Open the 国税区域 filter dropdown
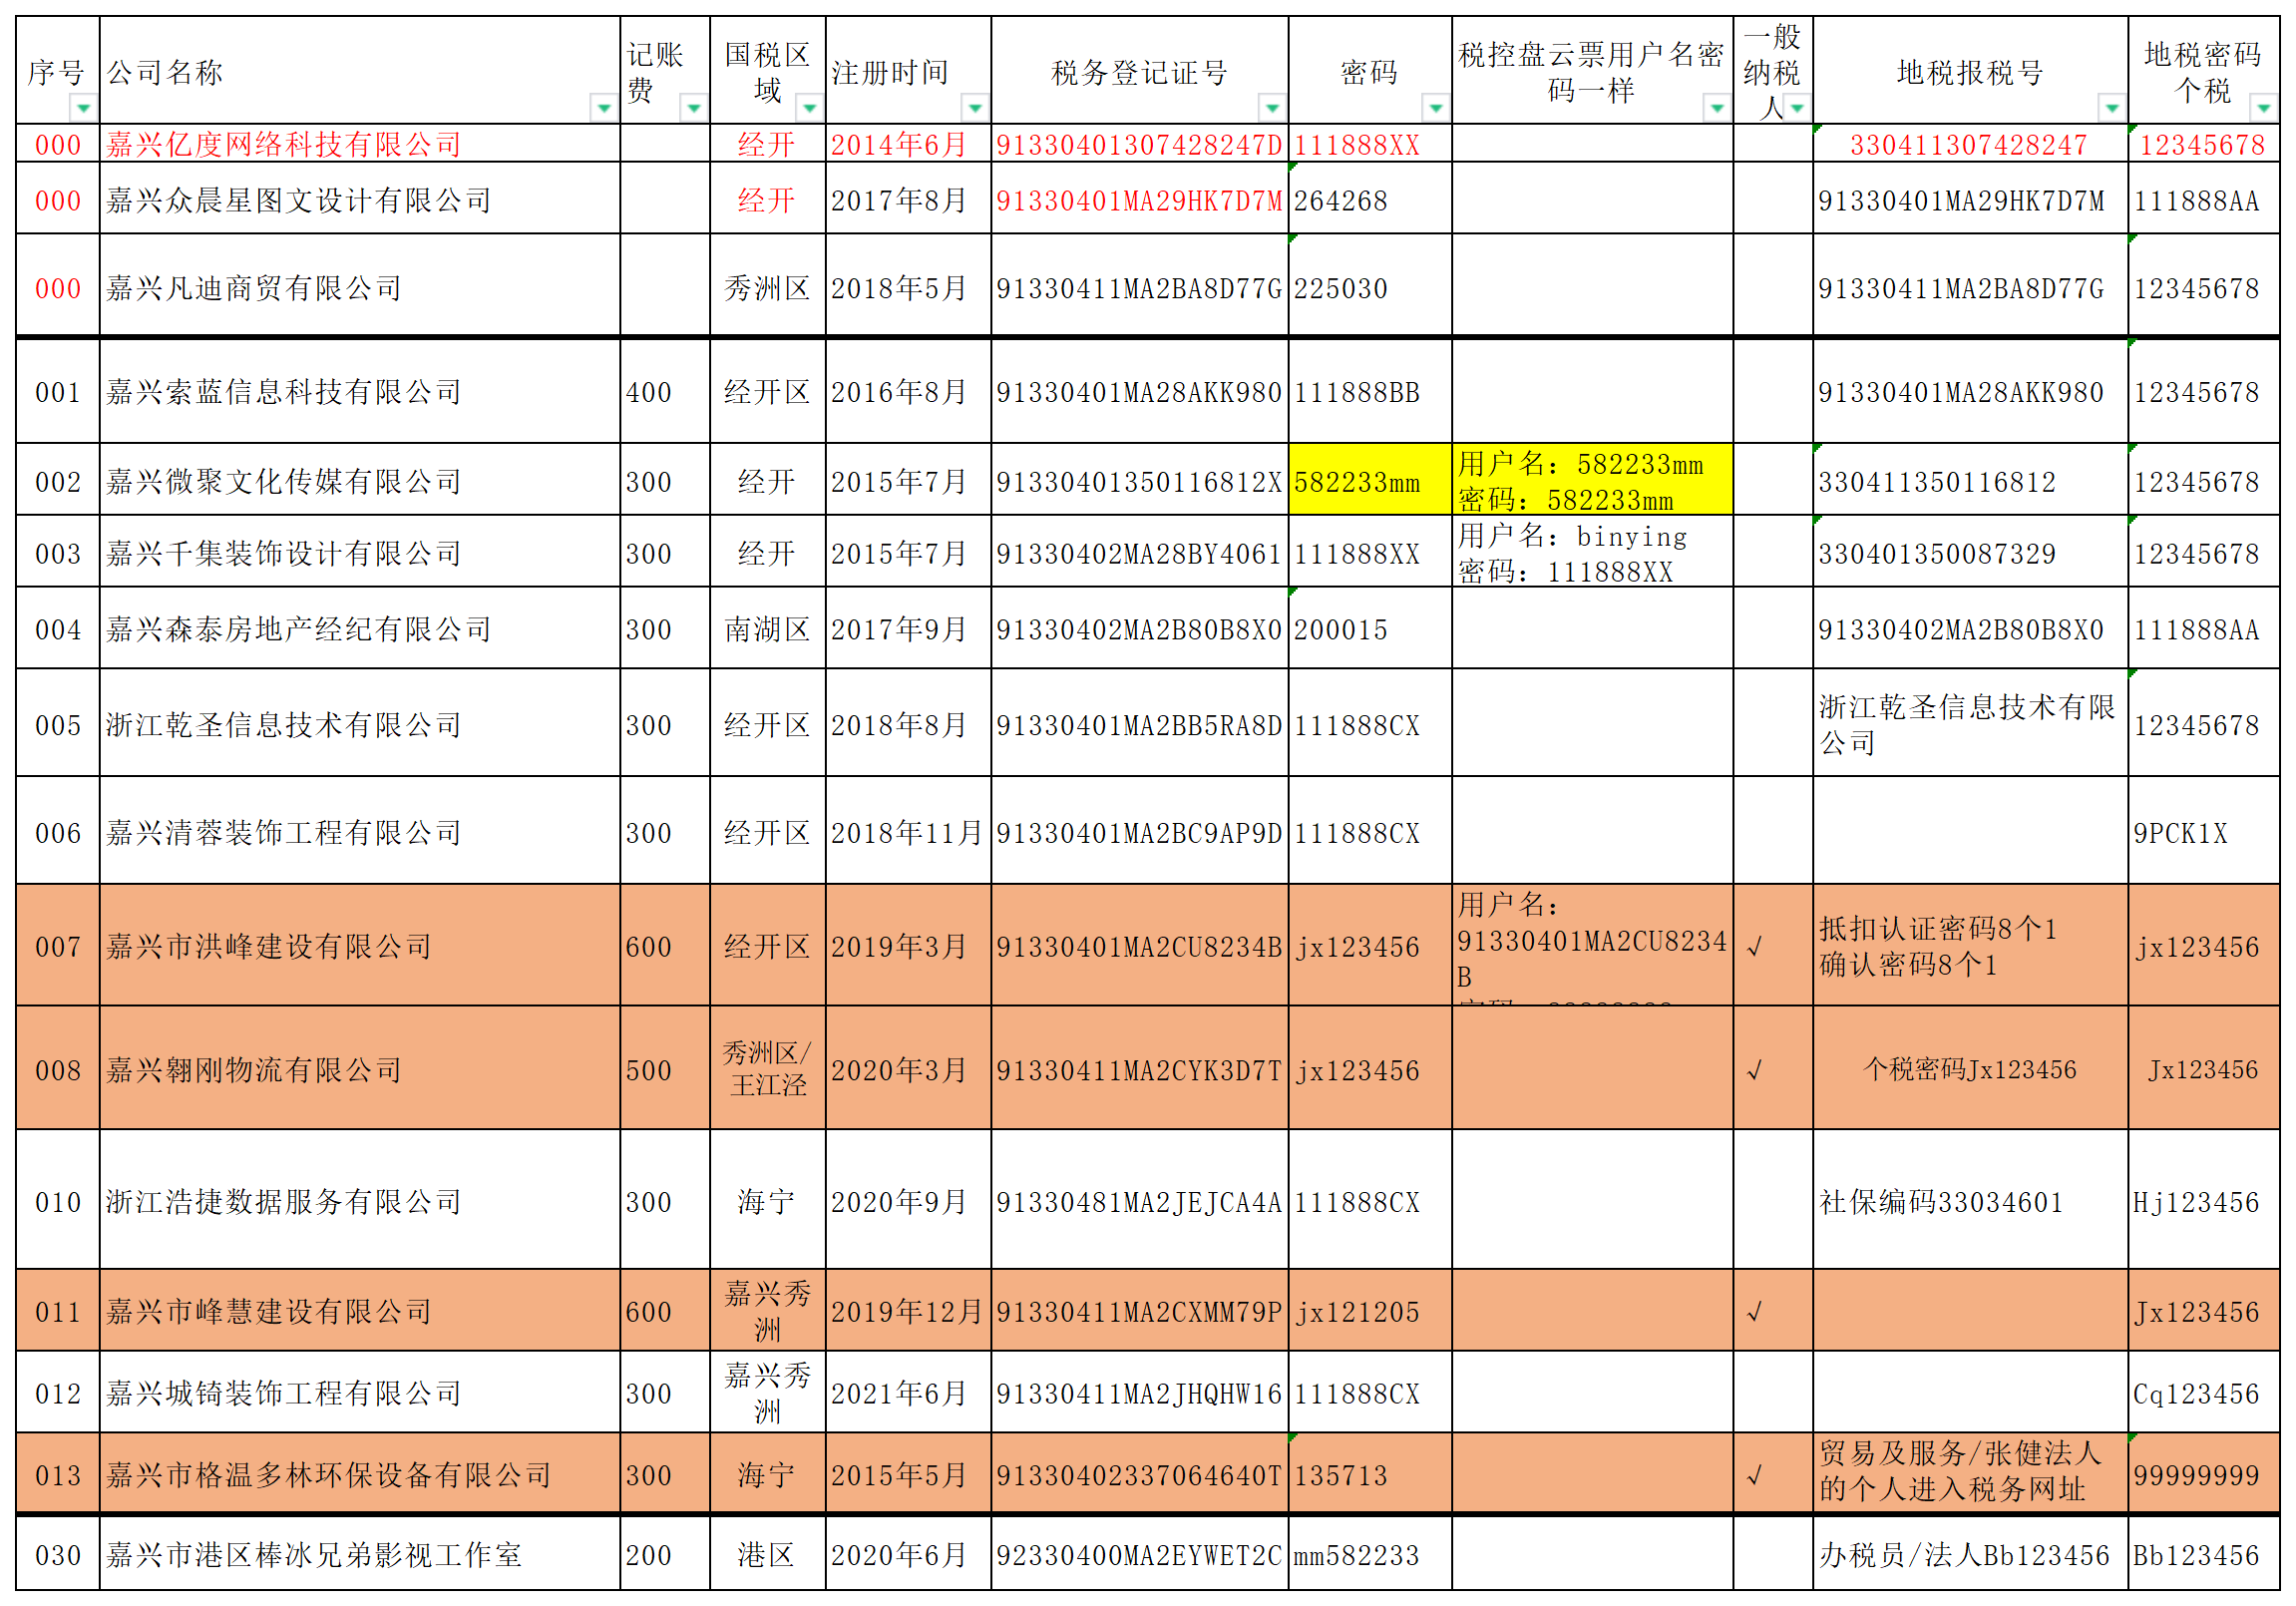The width and height of the screenshot is (2296, 1606). [x=809, y=107]
